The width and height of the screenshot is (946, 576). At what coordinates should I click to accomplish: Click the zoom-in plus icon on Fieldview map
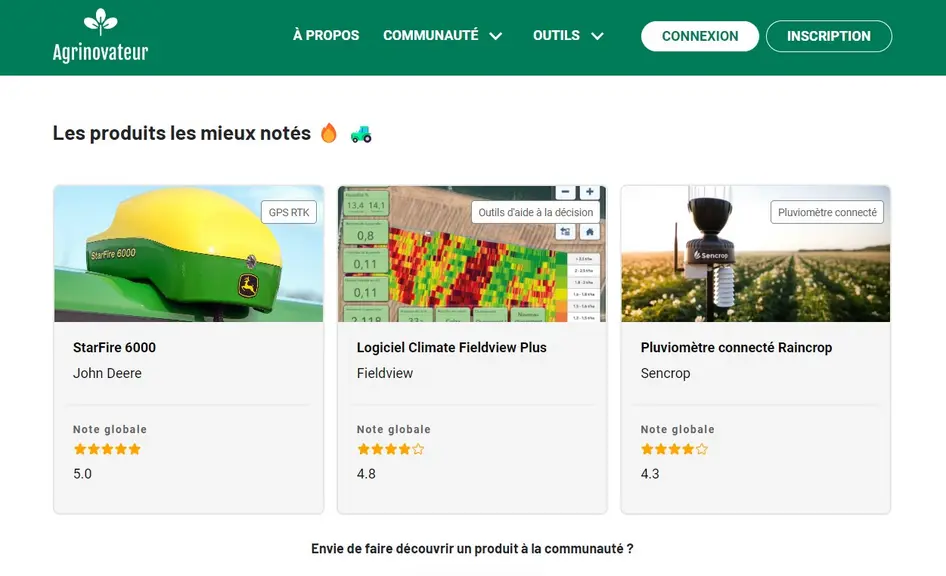point(589,192)
